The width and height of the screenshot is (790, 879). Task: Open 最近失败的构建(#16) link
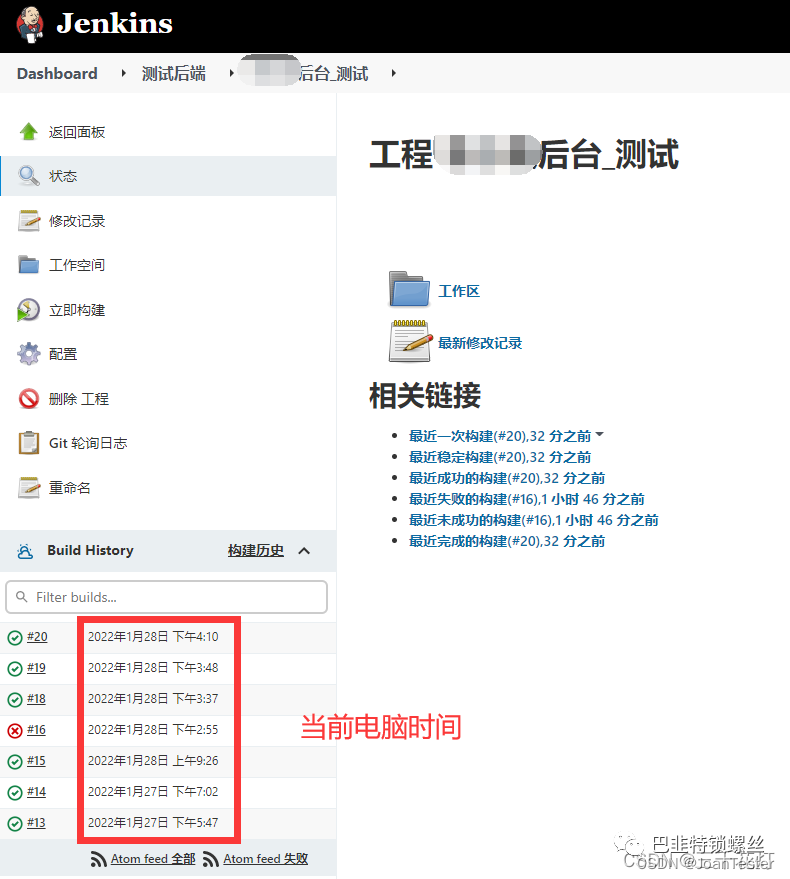point(526,499)
